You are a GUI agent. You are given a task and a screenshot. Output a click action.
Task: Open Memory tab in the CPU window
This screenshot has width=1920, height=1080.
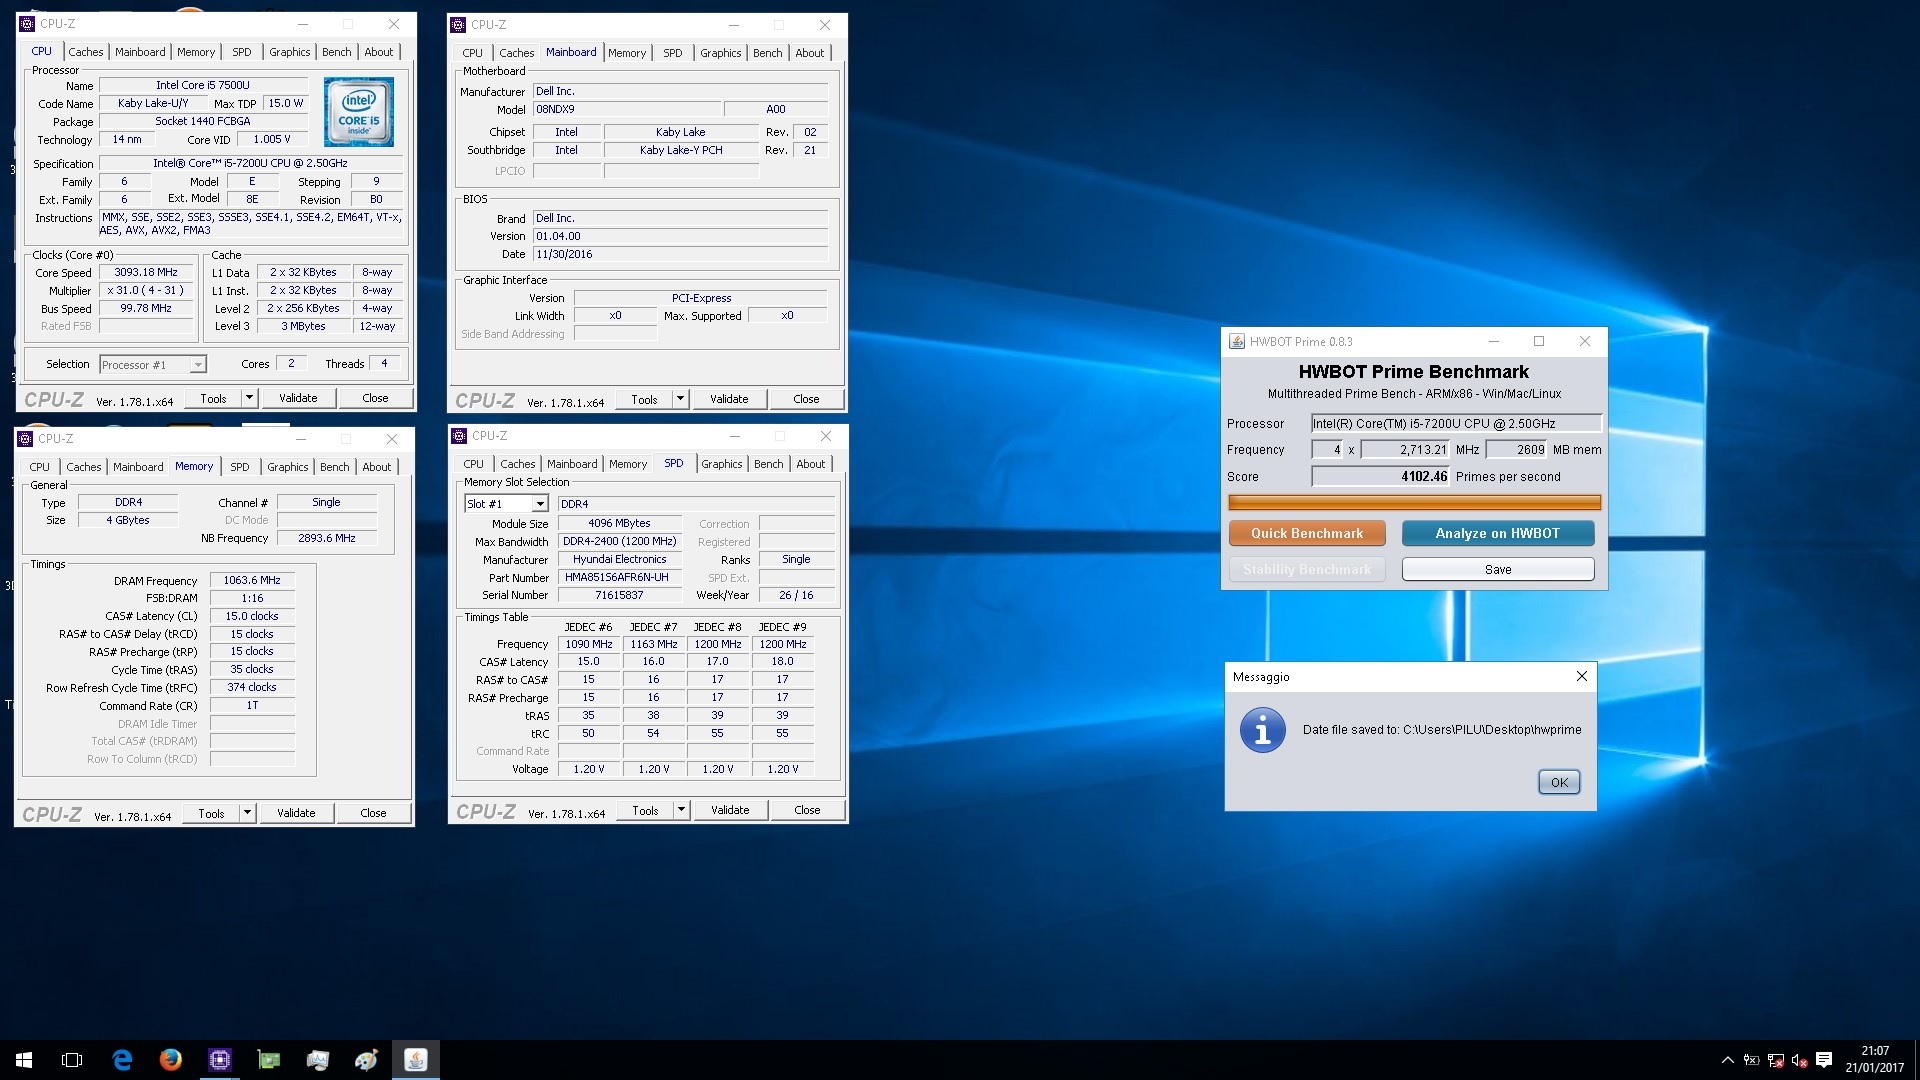(196, 52)
